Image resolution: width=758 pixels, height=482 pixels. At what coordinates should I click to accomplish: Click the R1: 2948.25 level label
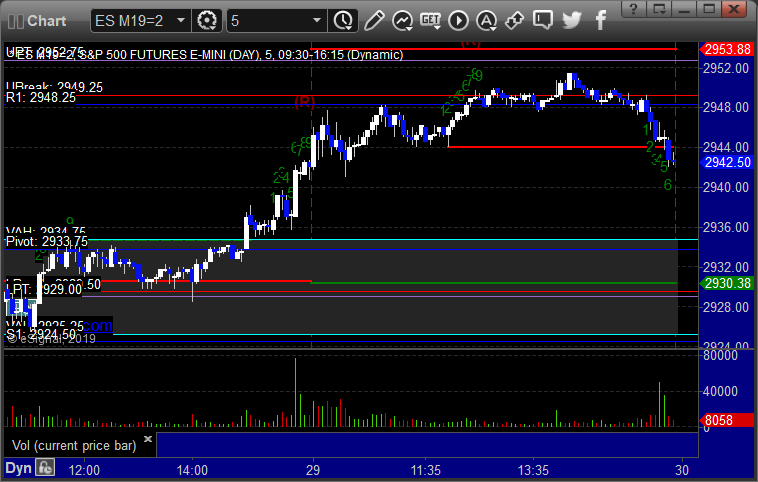click(x=41, y=98)
